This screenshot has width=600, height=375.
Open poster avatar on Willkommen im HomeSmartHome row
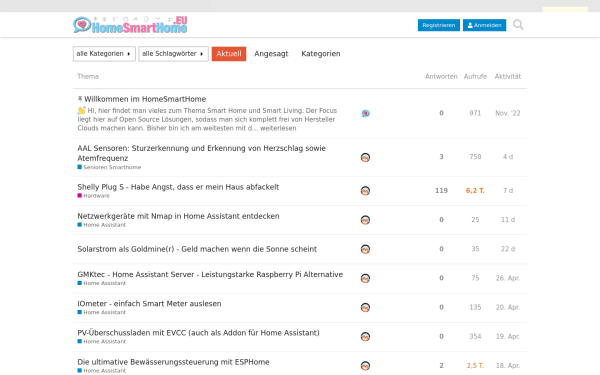point(365,113)
